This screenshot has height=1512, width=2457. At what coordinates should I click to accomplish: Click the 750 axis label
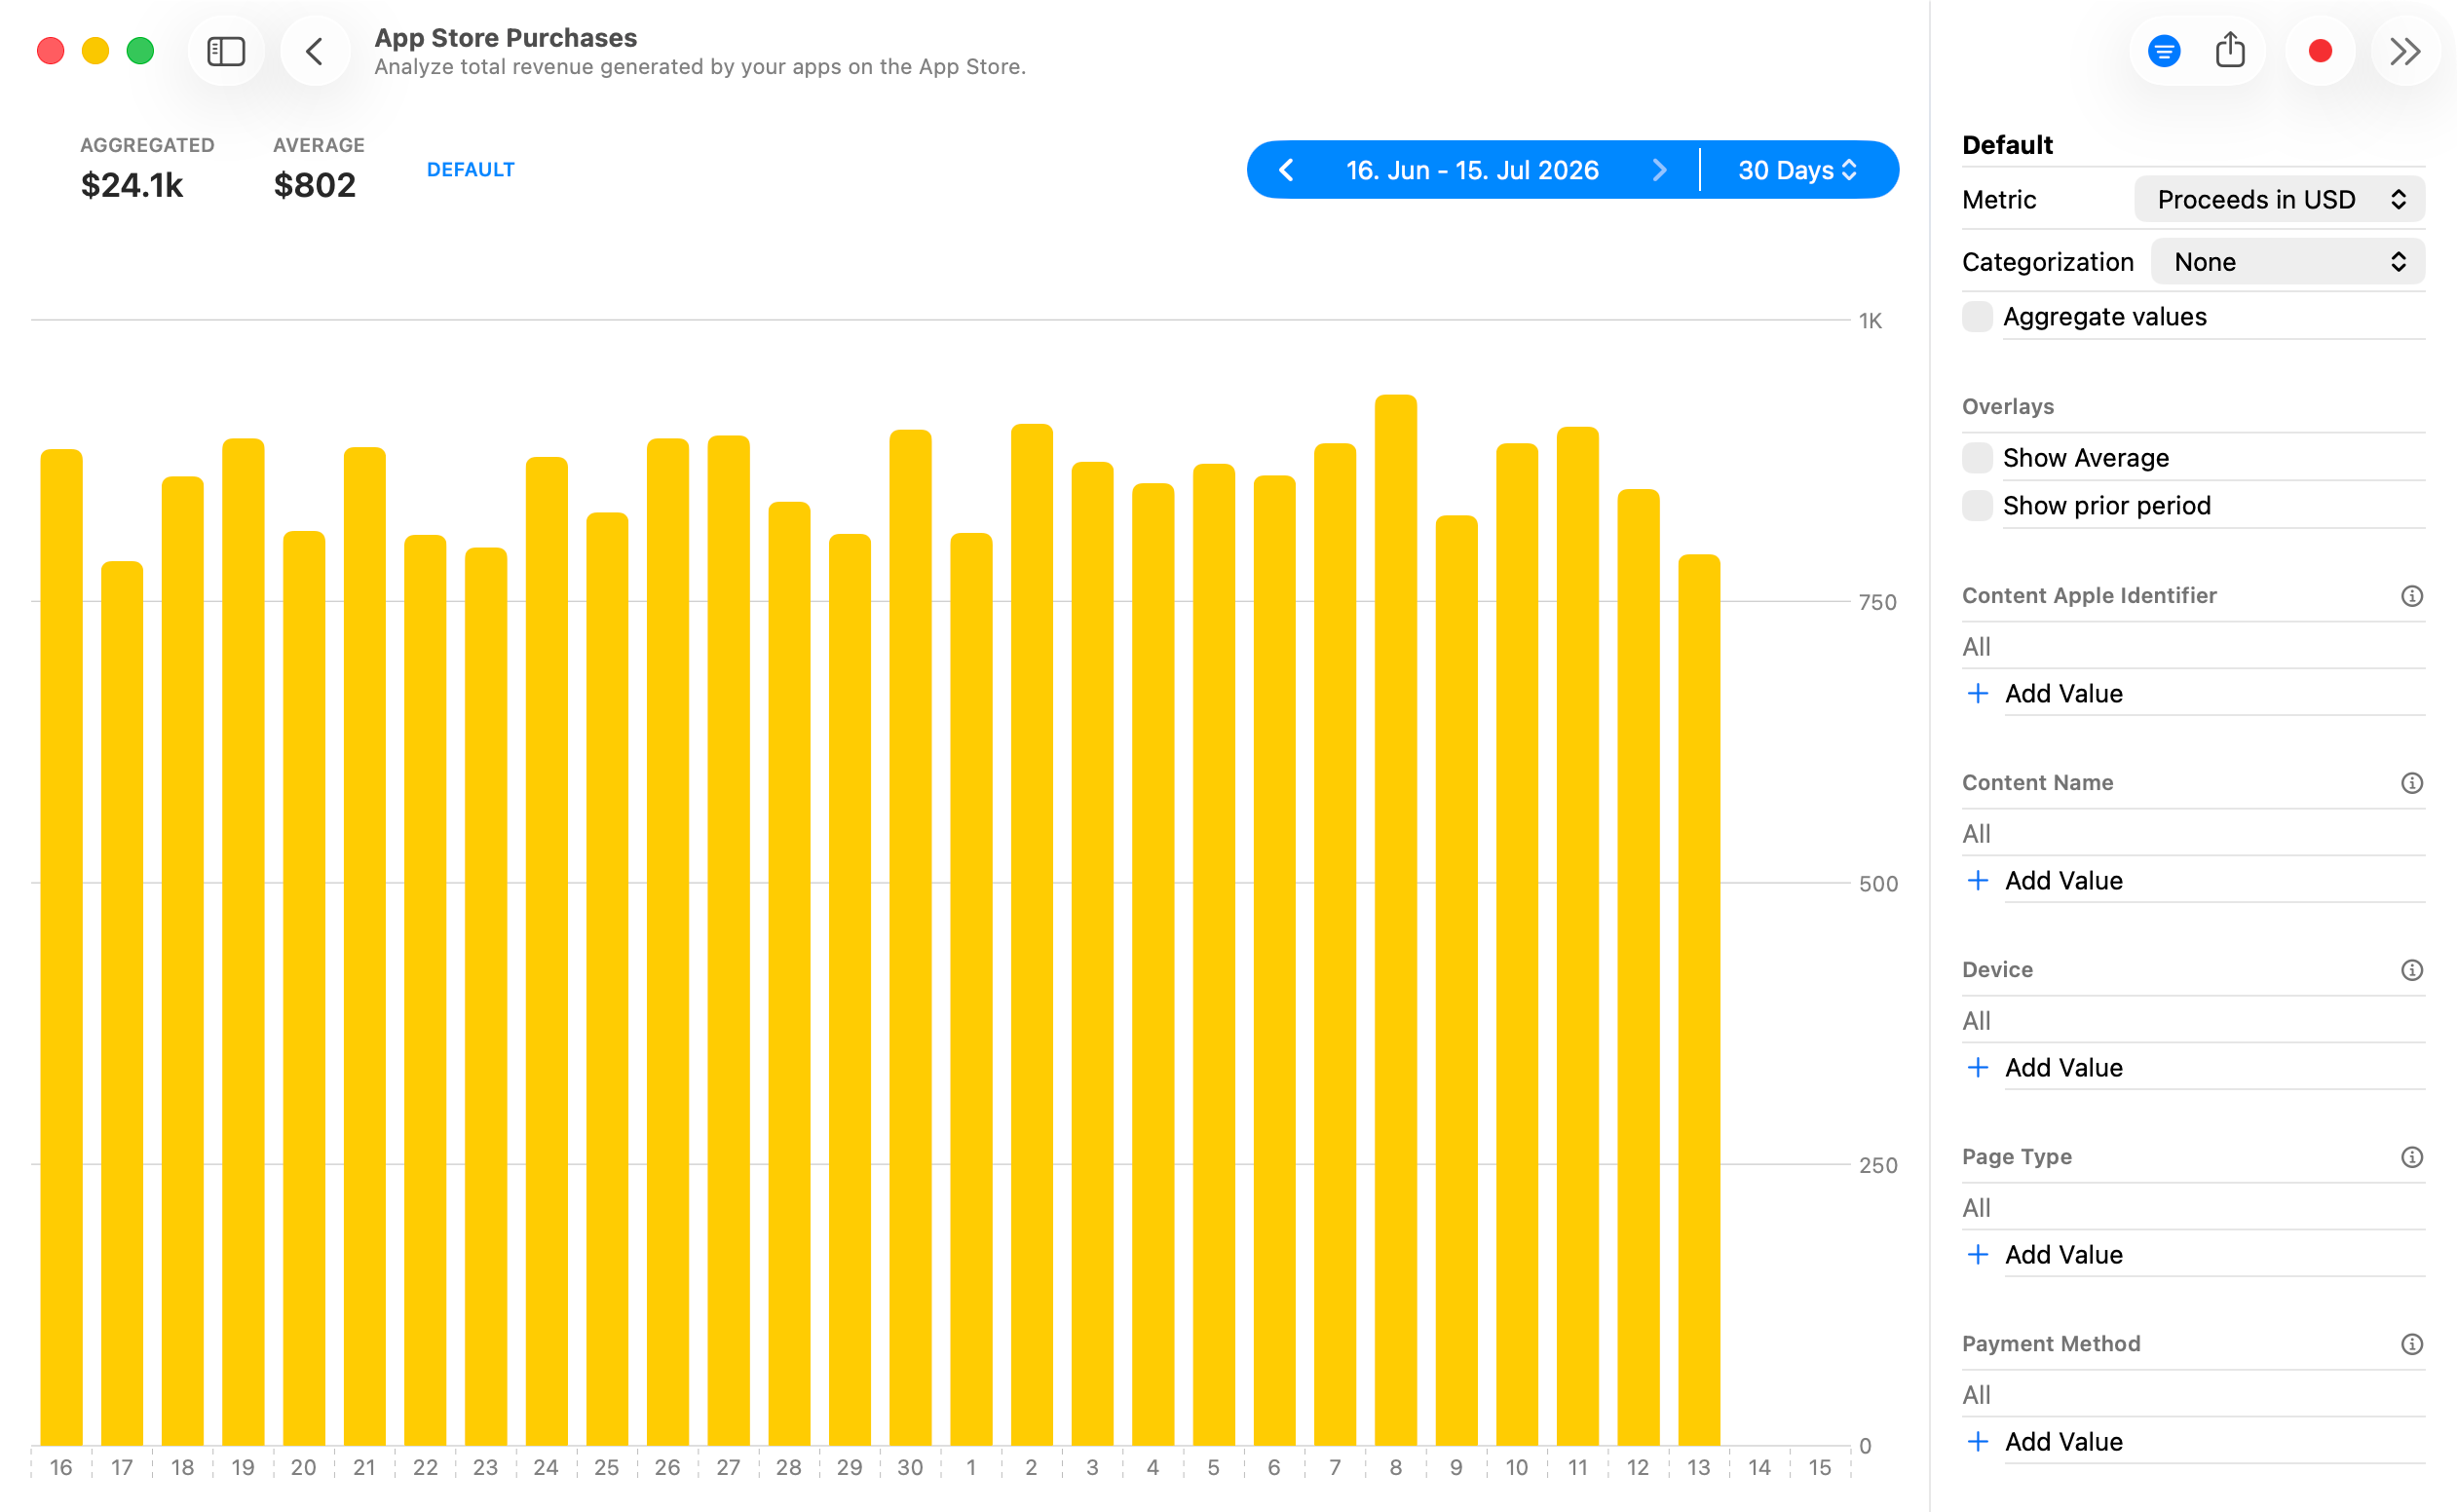pos(1877,602)
